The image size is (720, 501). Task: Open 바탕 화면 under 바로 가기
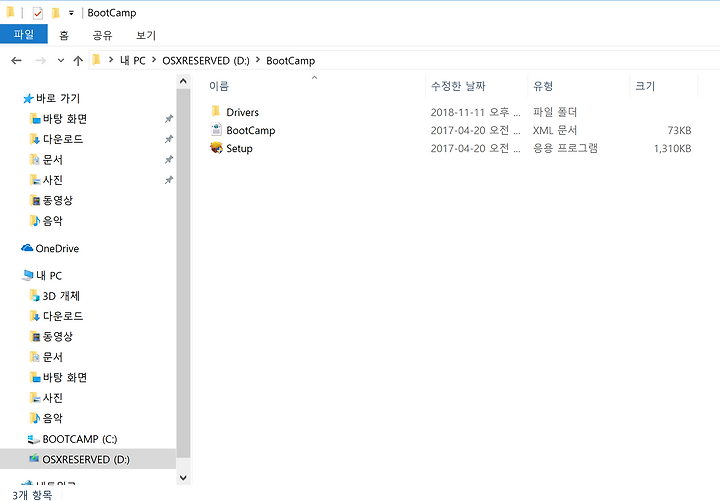[65, 119]
